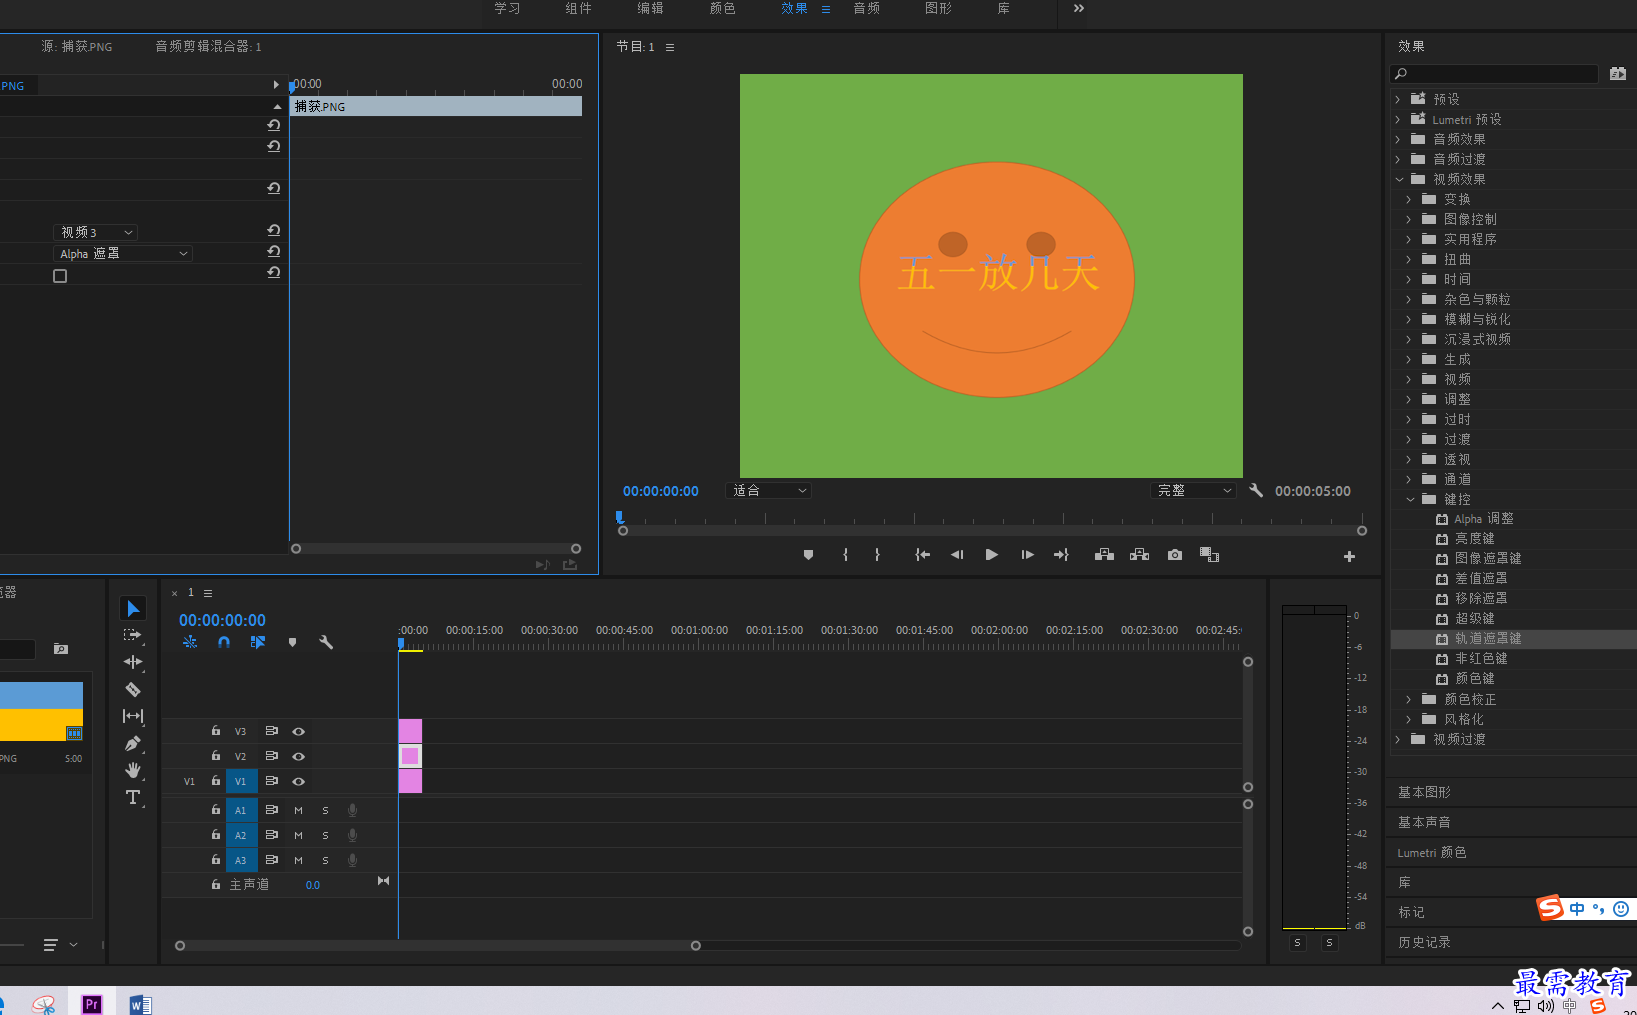Open Program monitor wrench settings
The image size is (1637, 1015).
coord(1256,490)
